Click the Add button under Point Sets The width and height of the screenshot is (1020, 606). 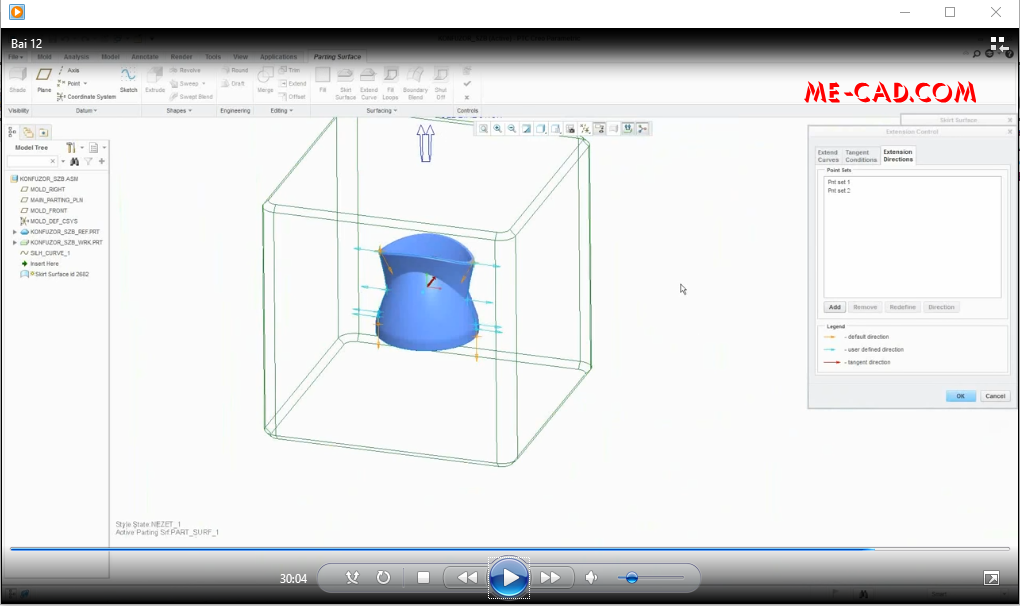pos(835,307)
